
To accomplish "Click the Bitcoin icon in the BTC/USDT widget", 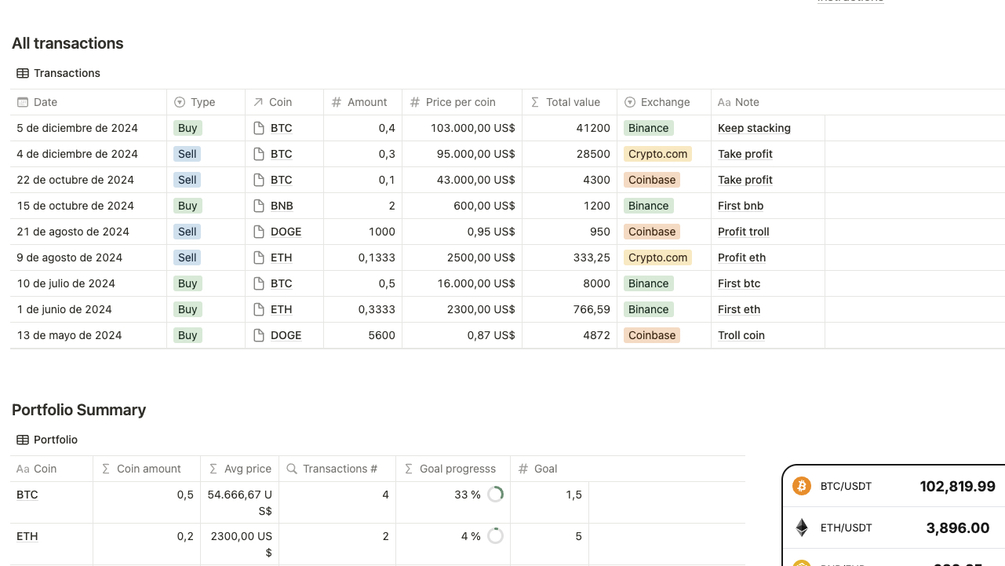I will pos(801,486).
